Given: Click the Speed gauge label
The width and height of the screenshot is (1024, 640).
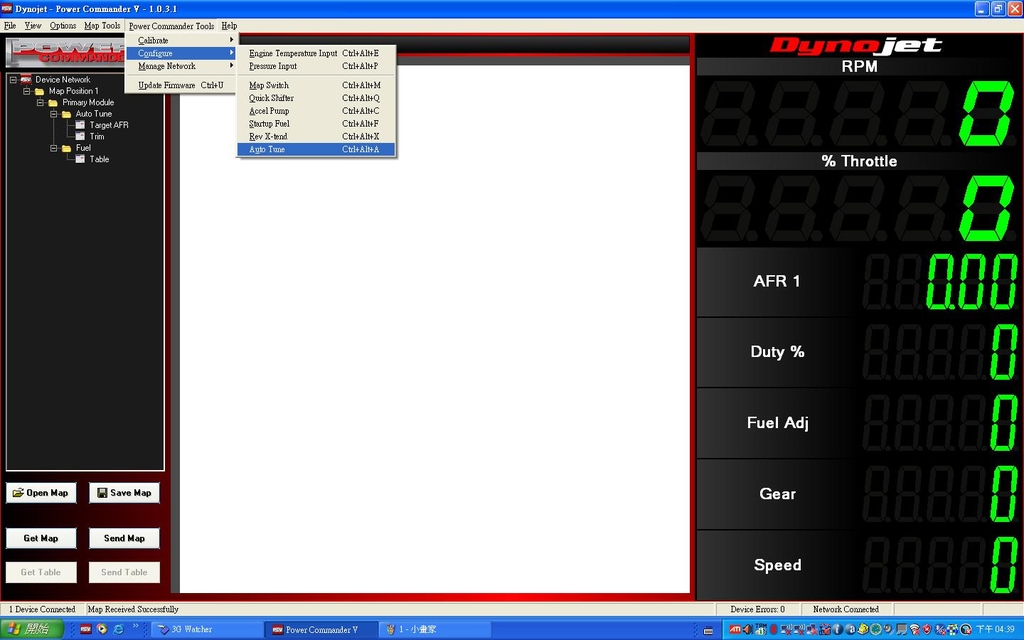Looking at the screenshot, I should tap(777, 566).
